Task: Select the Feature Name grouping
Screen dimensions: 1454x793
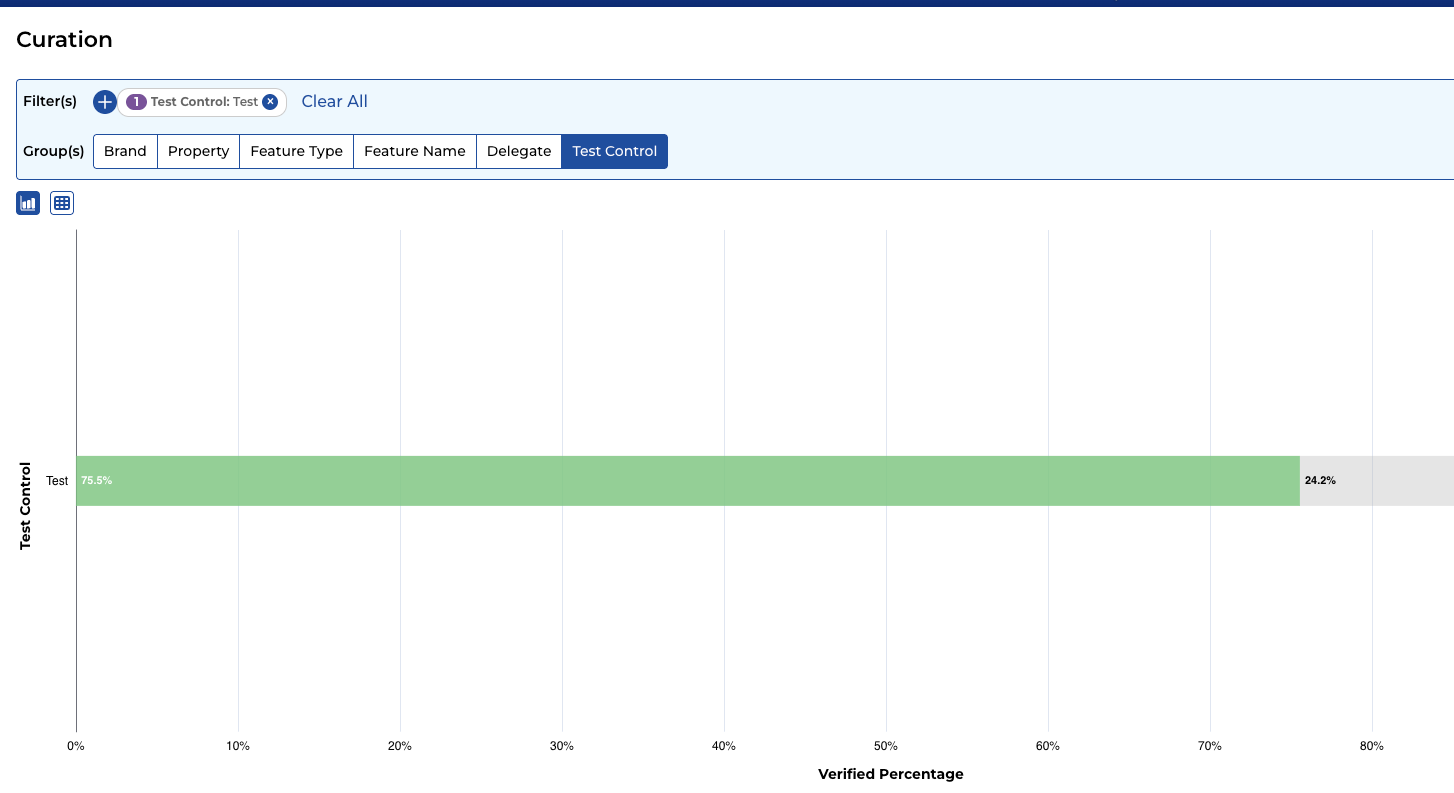Action: [415, 151]
